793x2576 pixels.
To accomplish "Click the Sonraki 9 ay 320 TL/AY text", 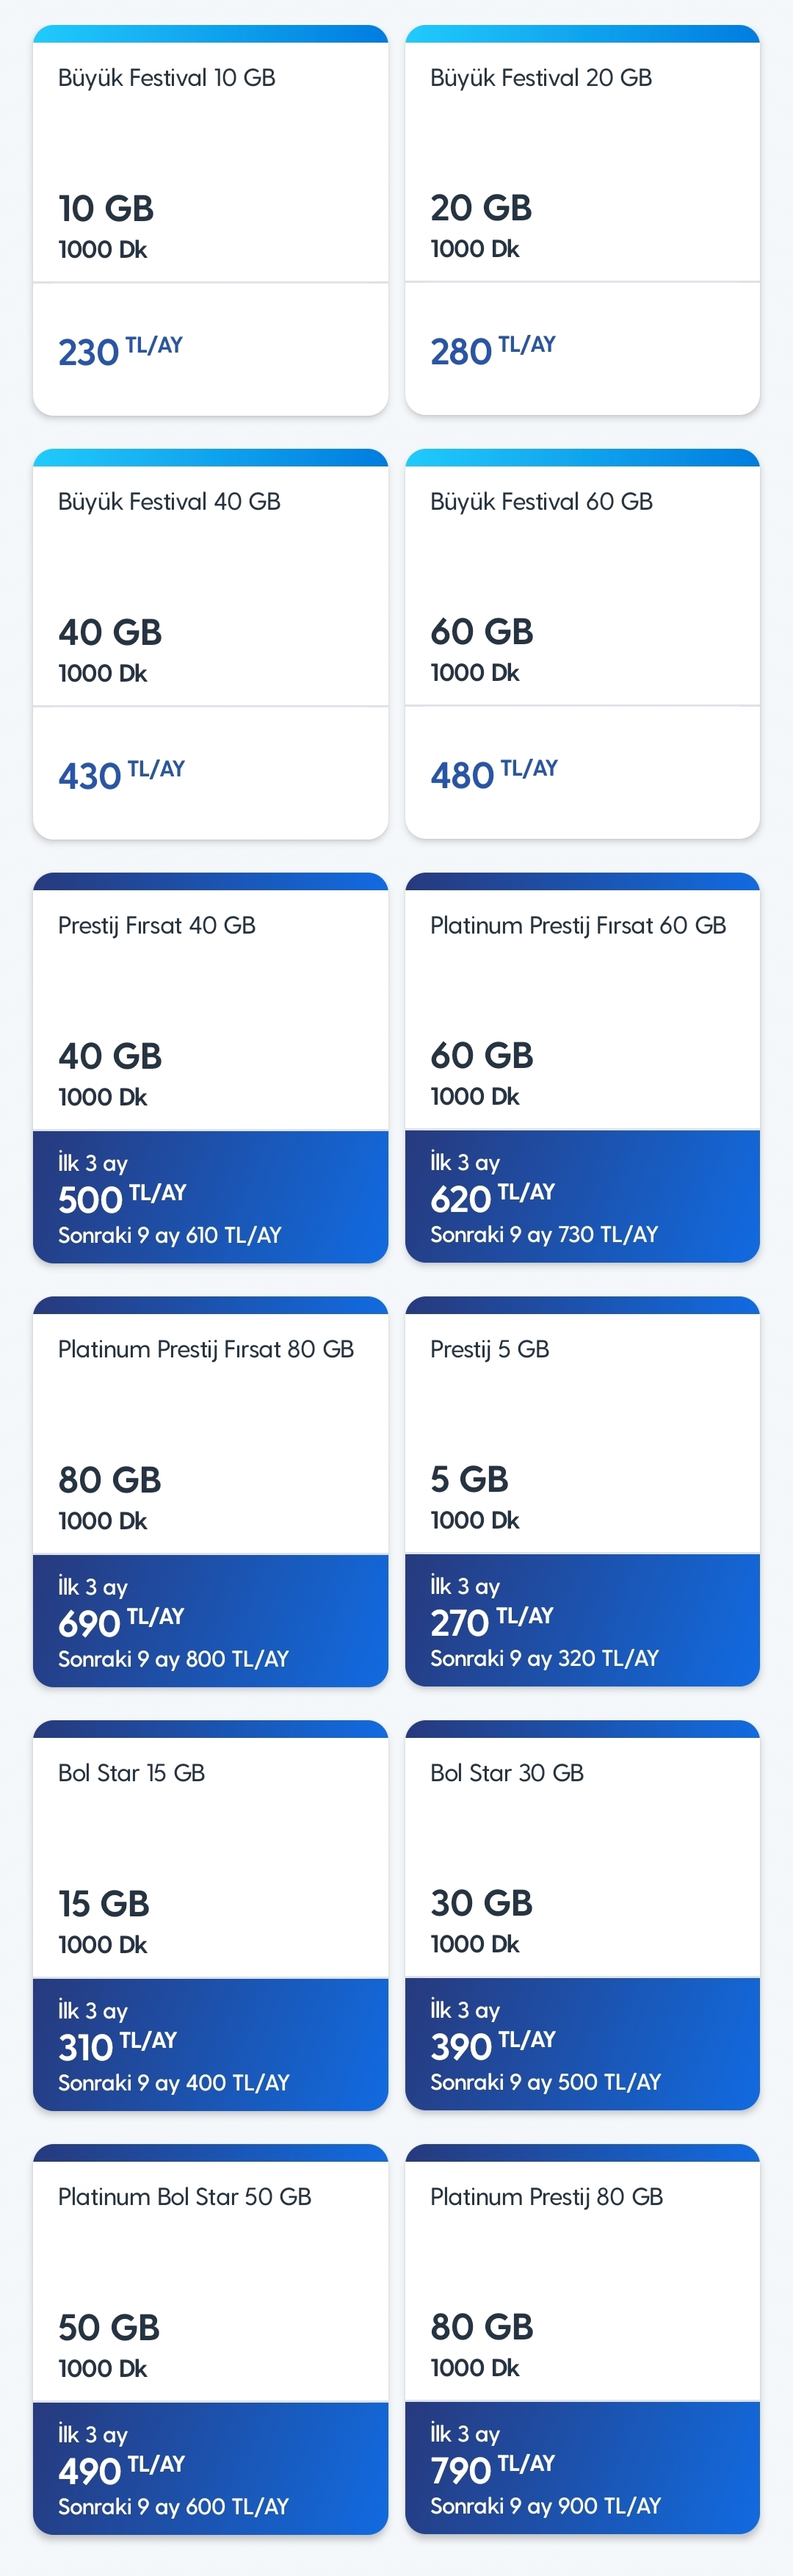I will coord(544,1658).
